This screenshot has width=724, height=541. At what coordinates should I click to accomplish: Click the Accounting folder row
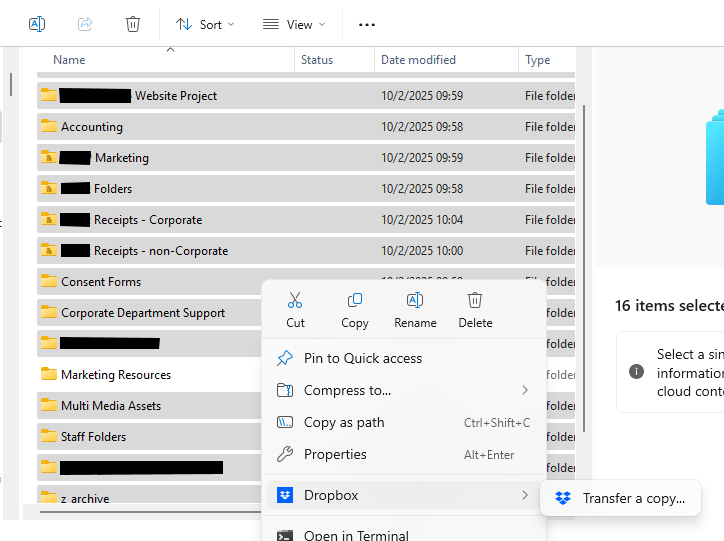pyautogui.click(x=92, y=127)
